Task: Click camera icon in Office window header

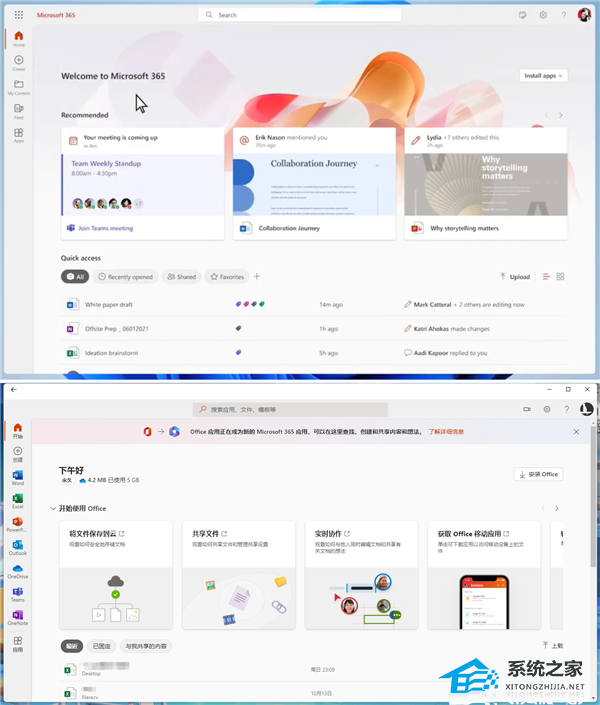Action: pyautogui.click(x=527, y=409)
